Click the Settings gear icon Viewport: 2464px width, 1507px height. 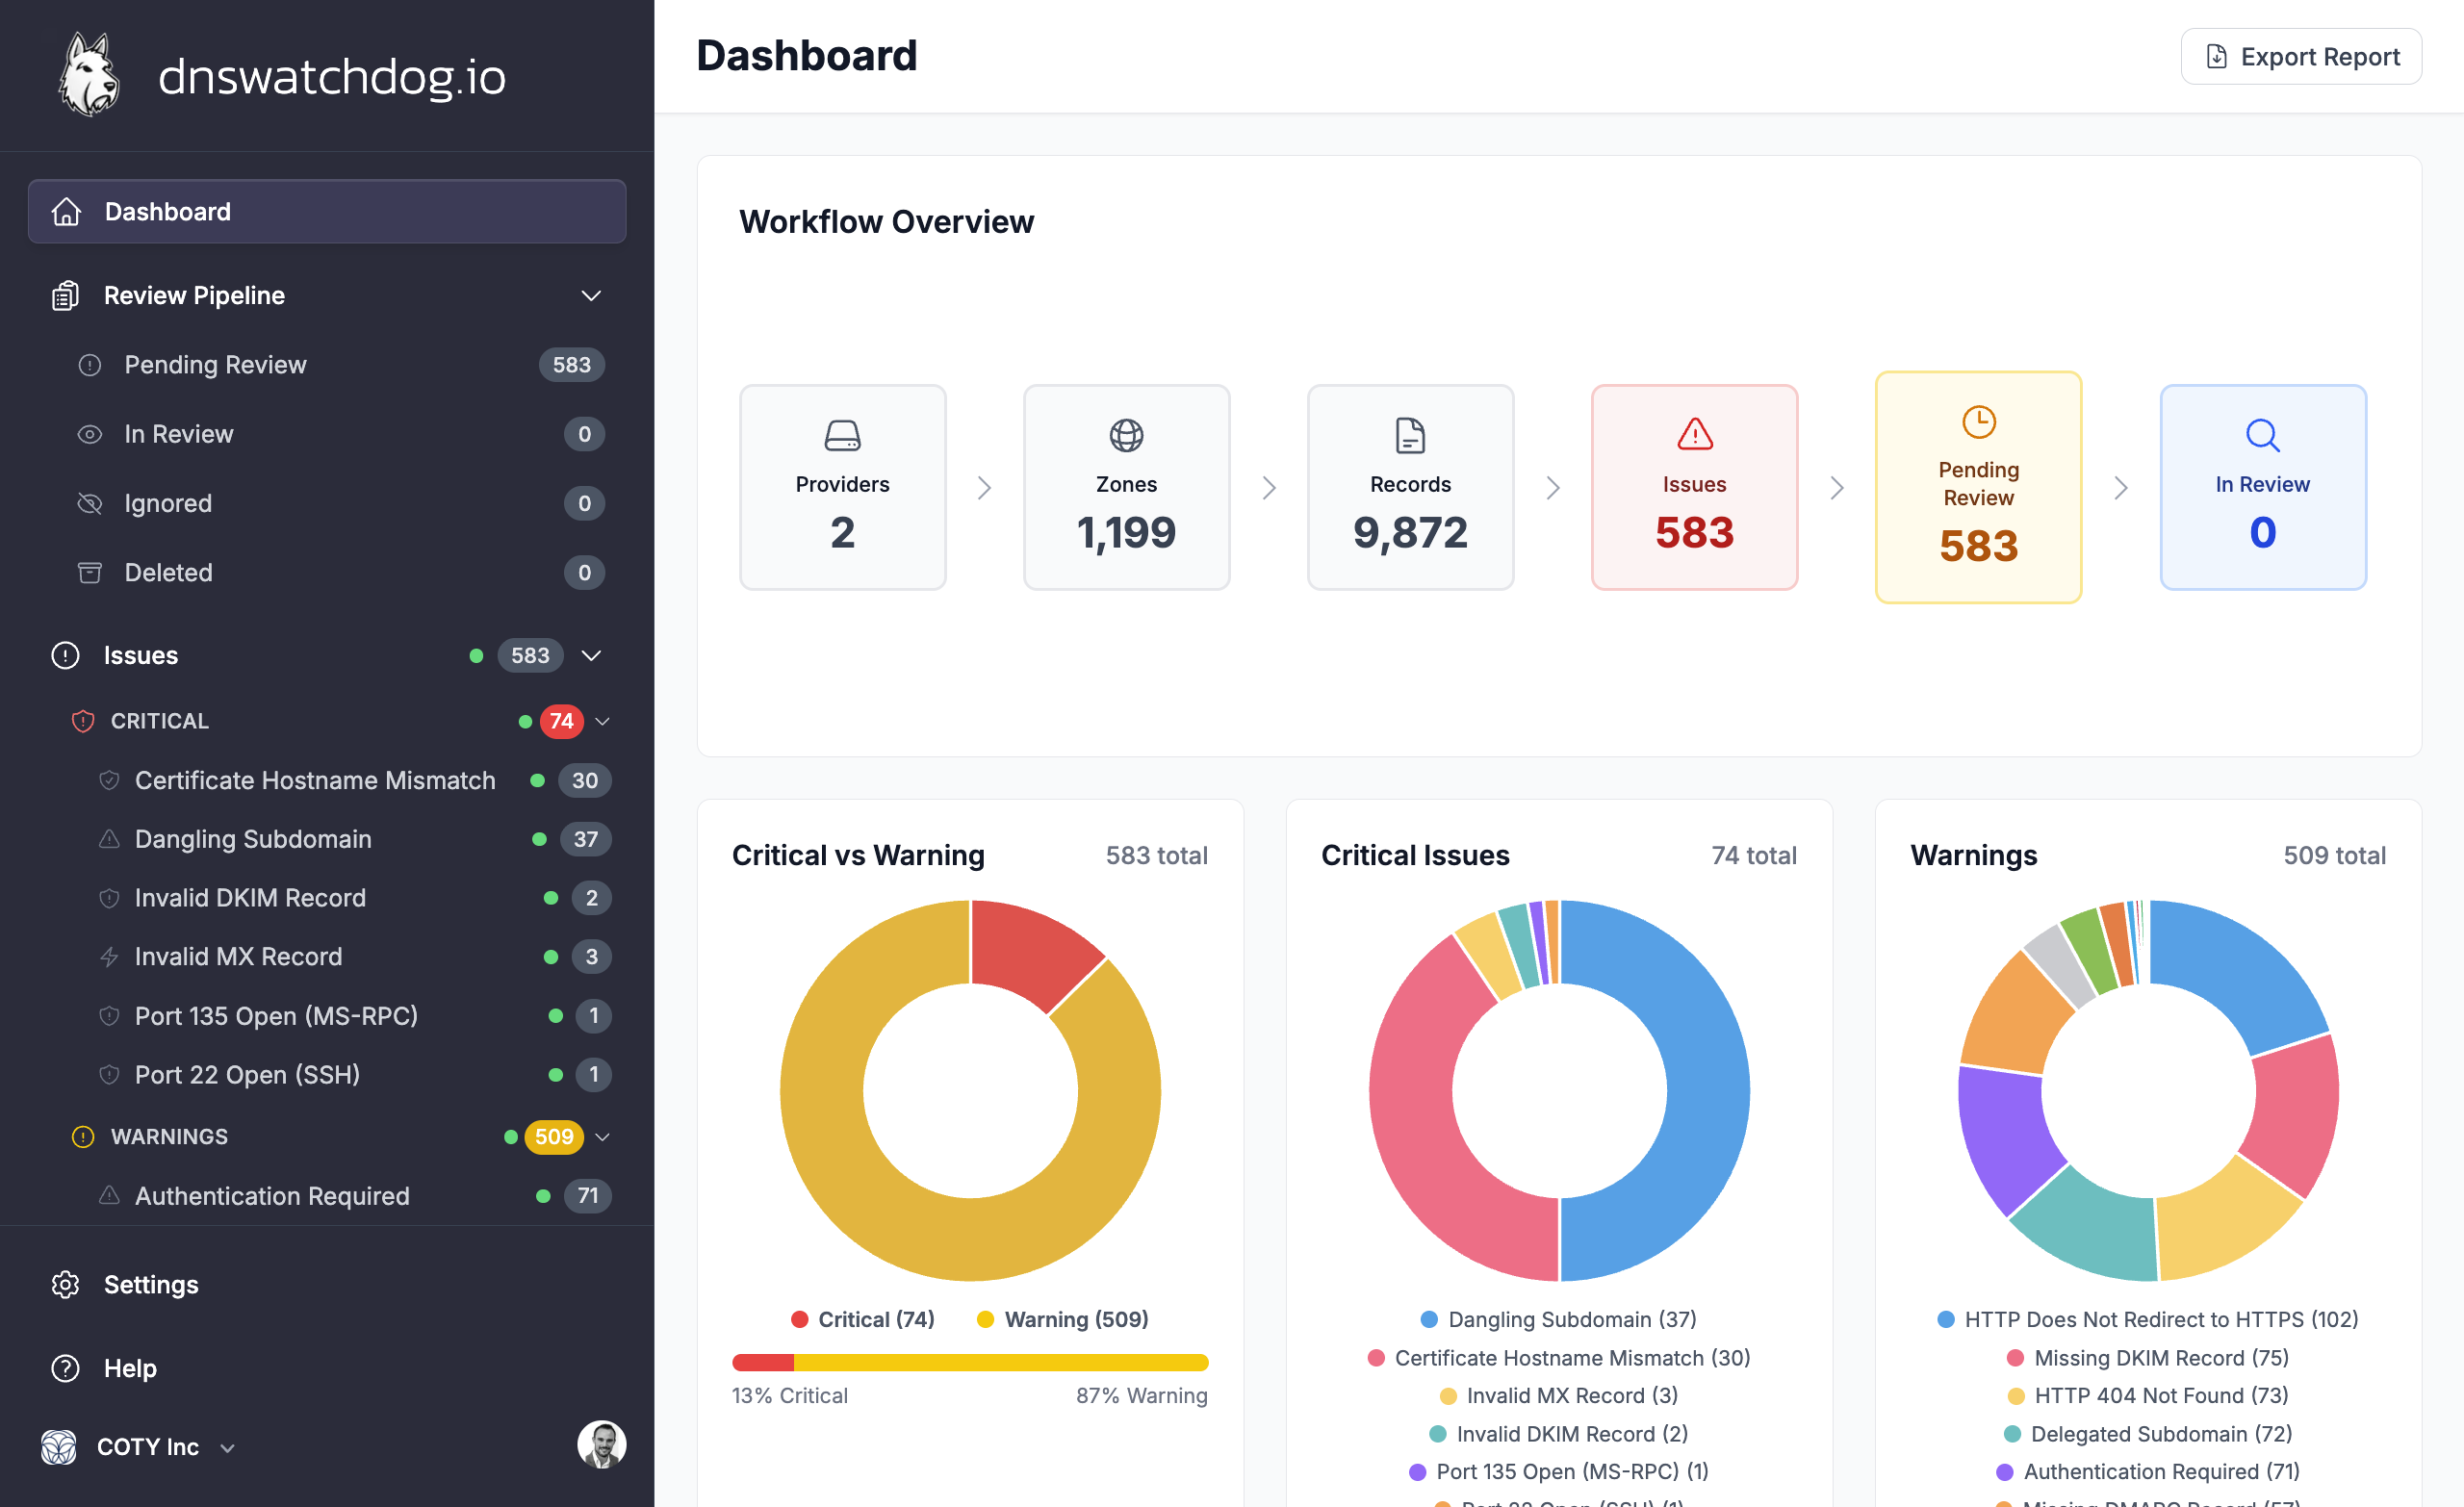[66, 1285]
